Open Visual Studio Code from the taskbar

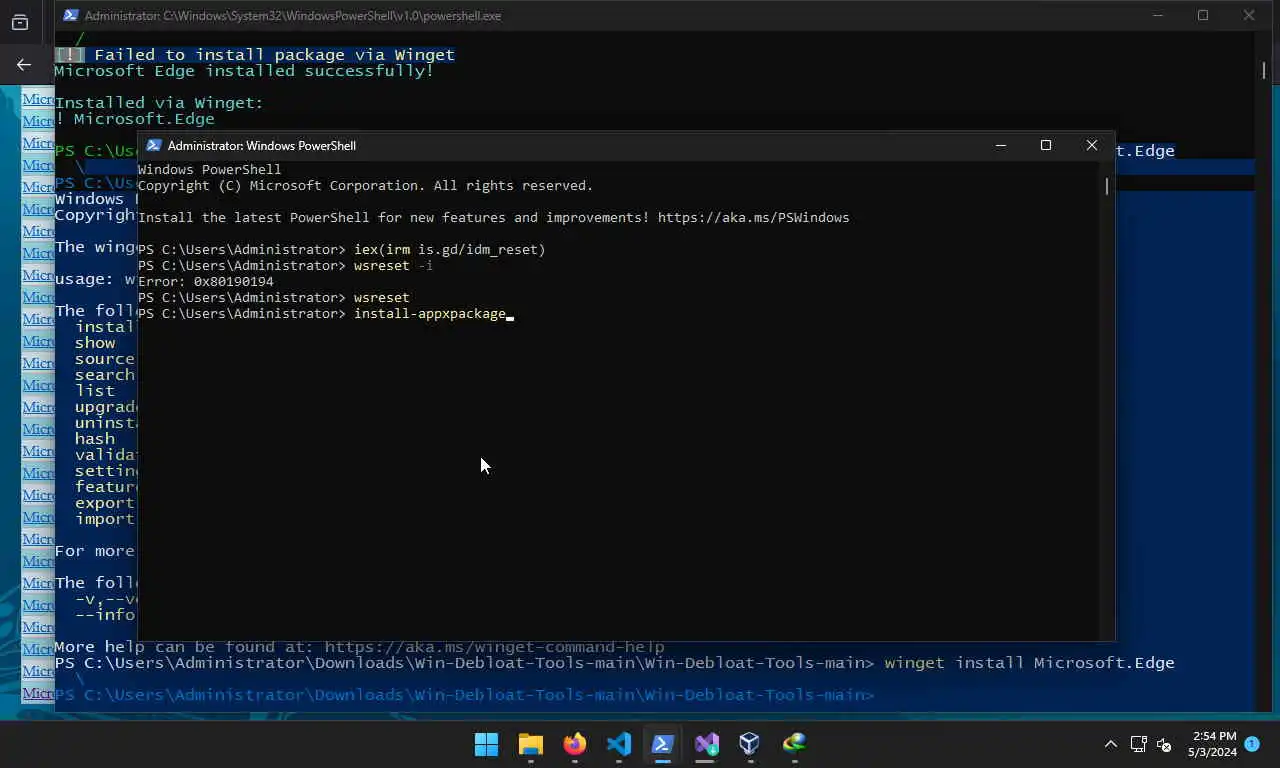(618, 744)
